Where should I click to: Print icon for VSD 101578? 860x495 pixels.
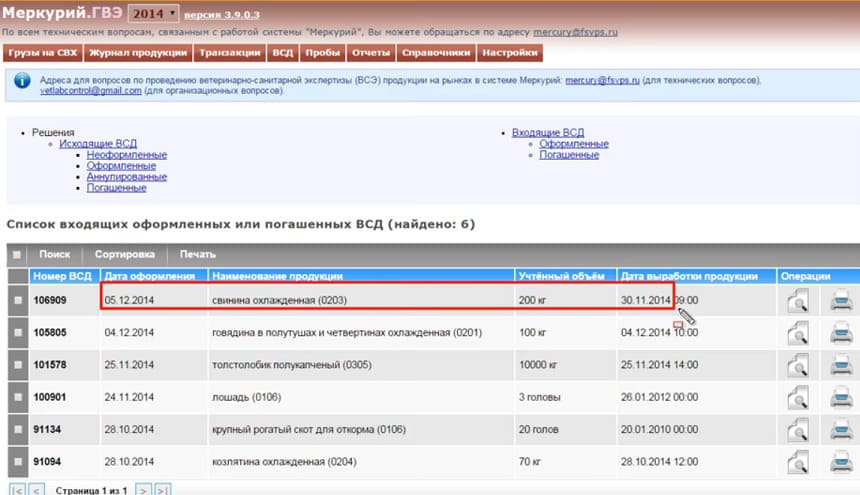click(841, 365)
